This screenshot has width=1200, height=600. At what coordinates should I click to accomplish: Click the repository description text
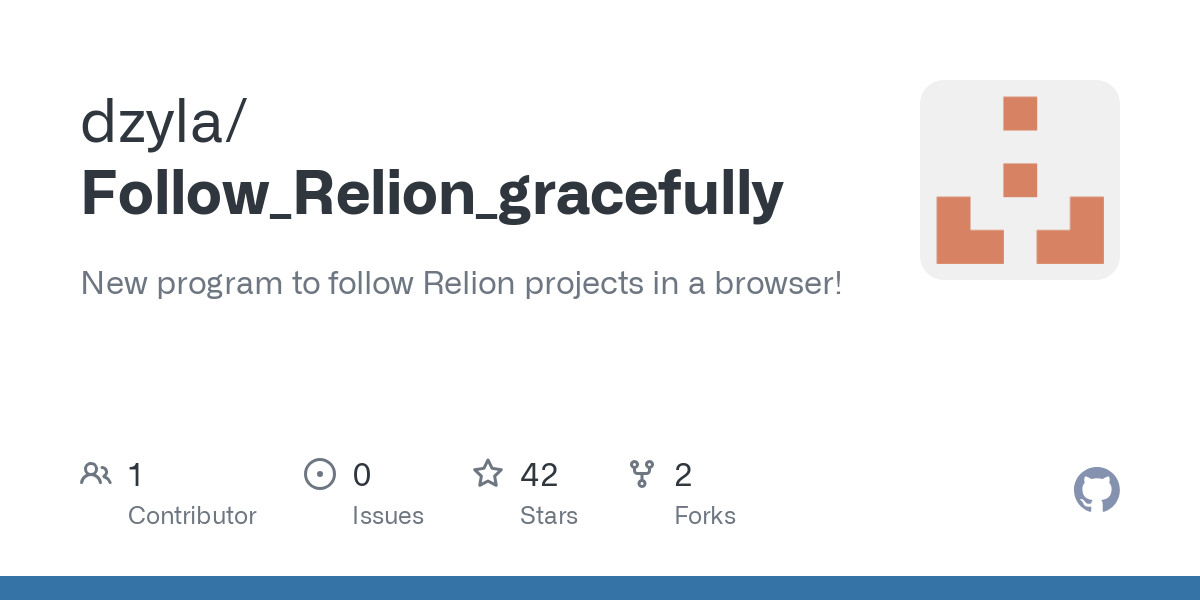(x=462, y=284)
